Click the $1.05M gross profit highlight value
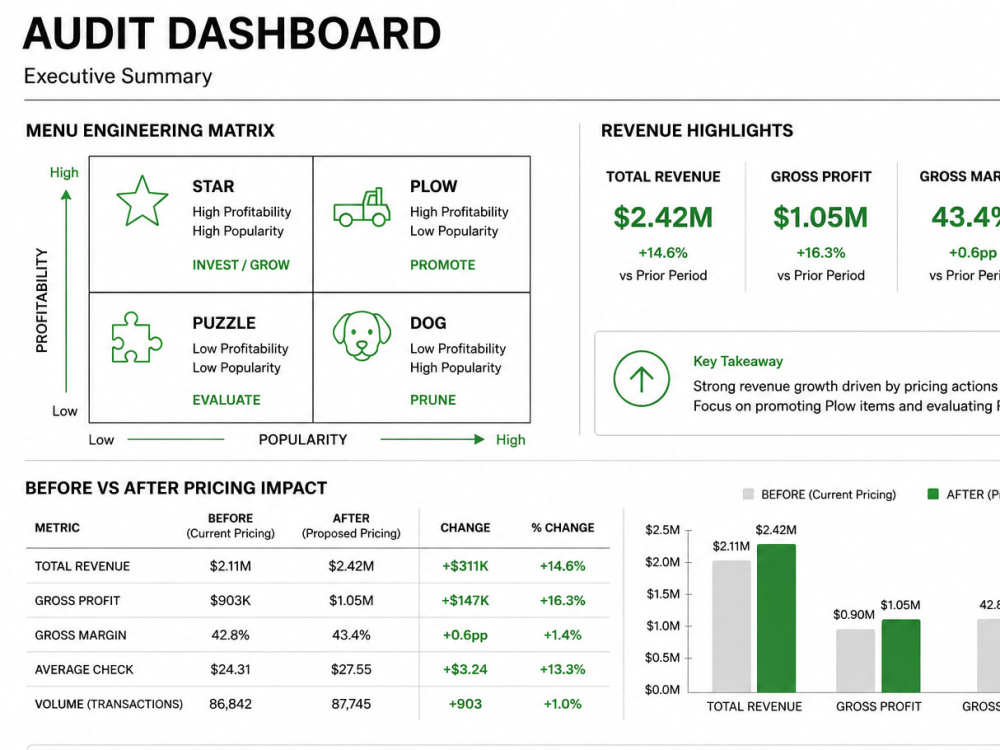 (821, 217)
